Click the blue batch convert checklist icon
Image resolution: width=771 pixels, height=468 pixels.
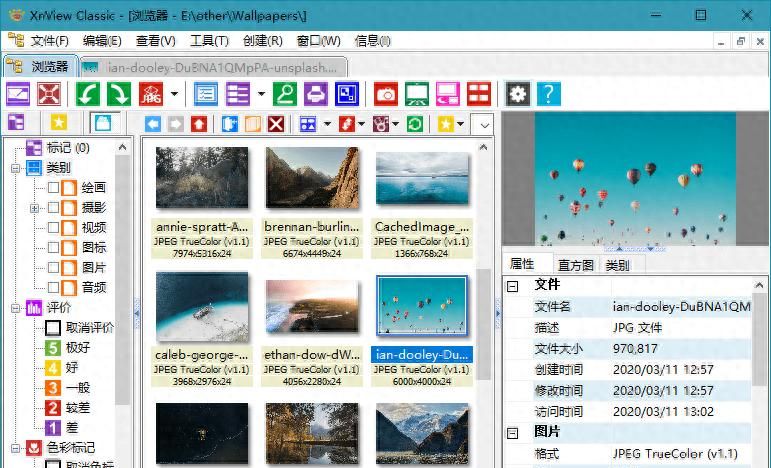(206, 94)
